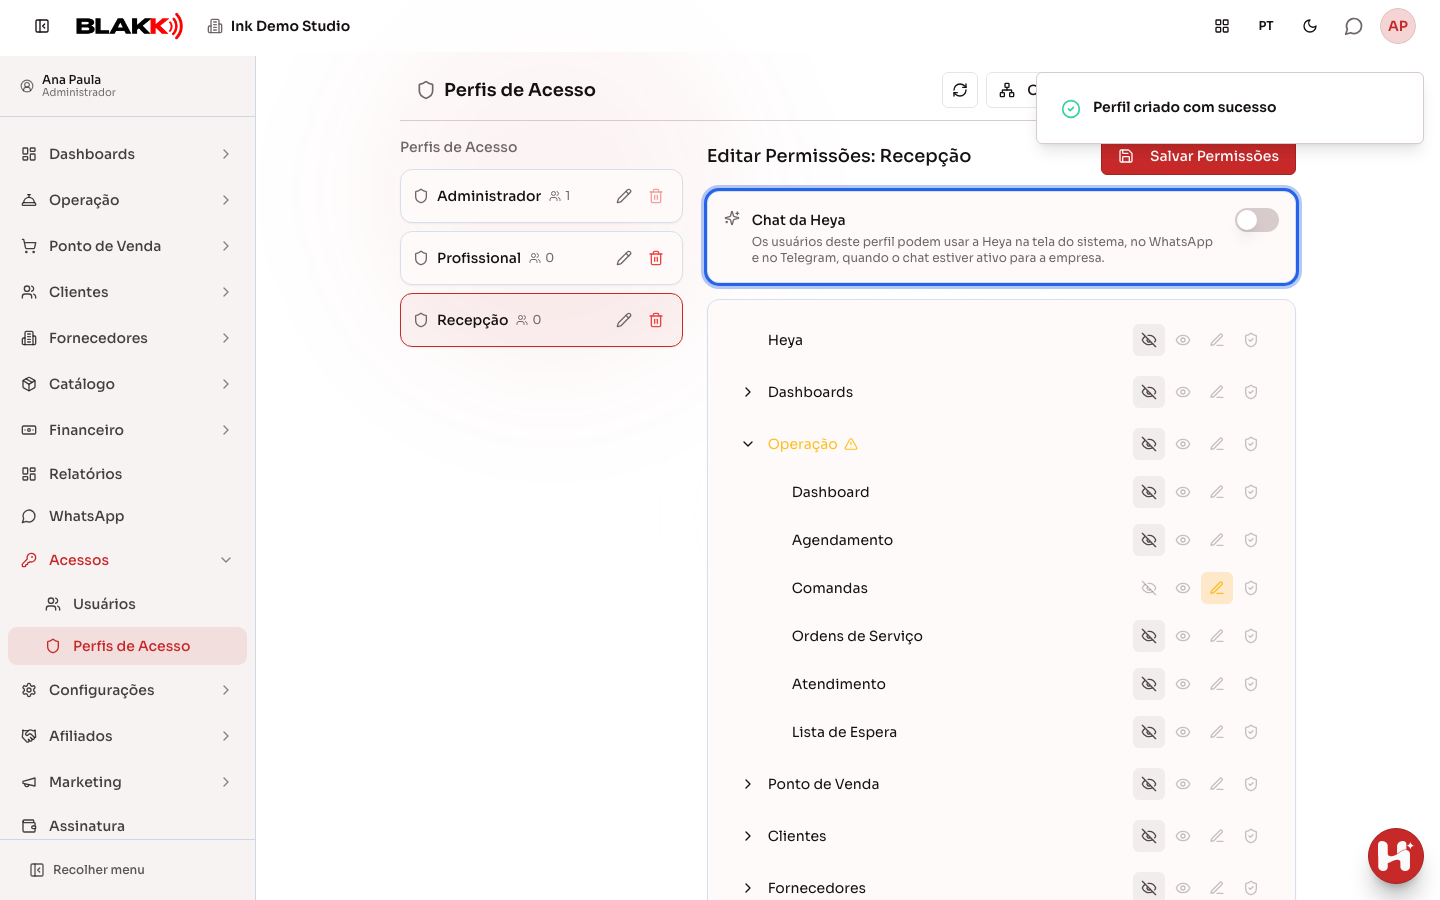Edit the Profissional profile name
The image size is (1440, 900).
point(624,258)
